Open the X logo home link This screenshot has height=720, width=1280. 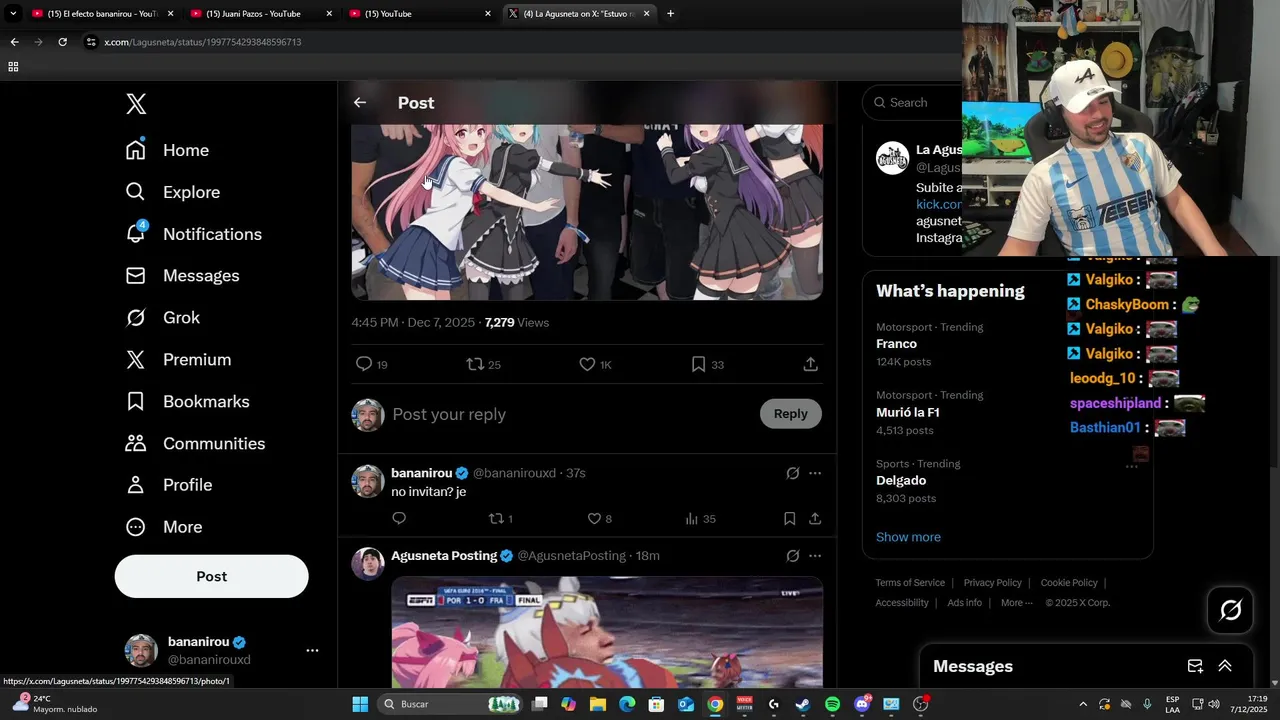coord(136,104)
